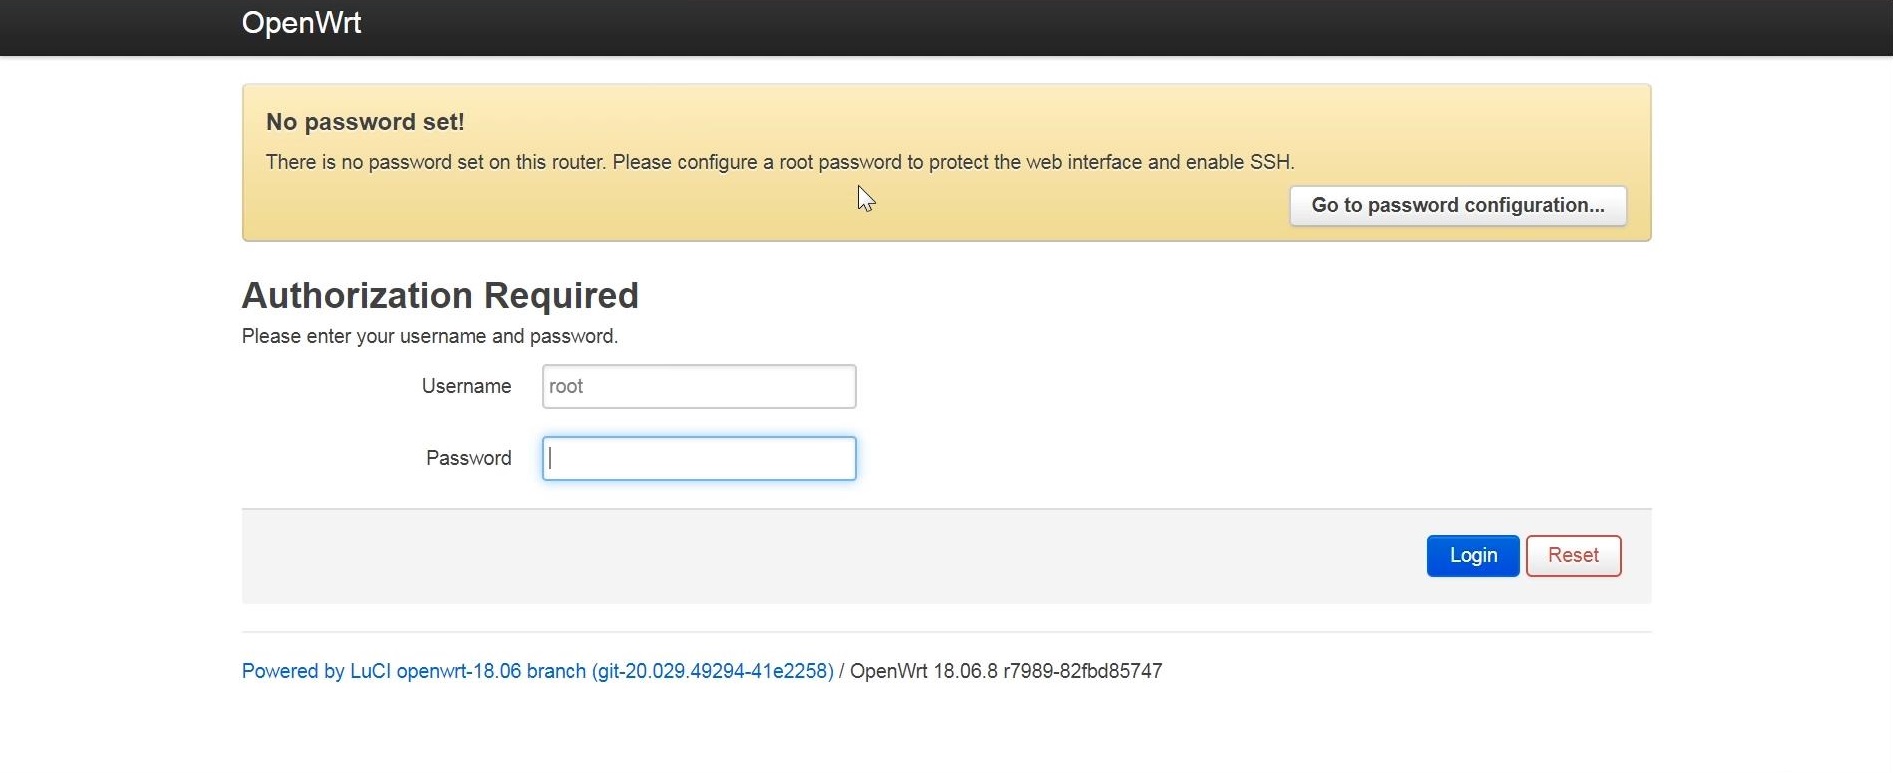Screen dimensions: 1893x773
Task: Click the root password warning message text
Action: tap(700, 162)
